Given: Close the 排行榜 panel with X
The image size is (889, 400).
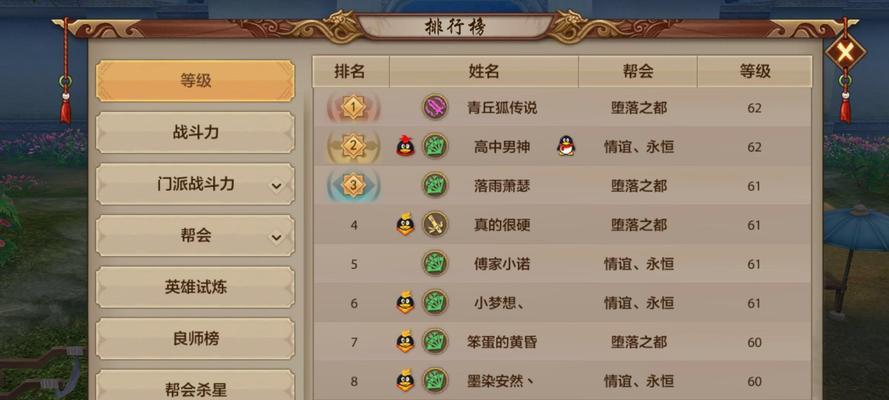Looking at the screenshot, I should point(845,53).
